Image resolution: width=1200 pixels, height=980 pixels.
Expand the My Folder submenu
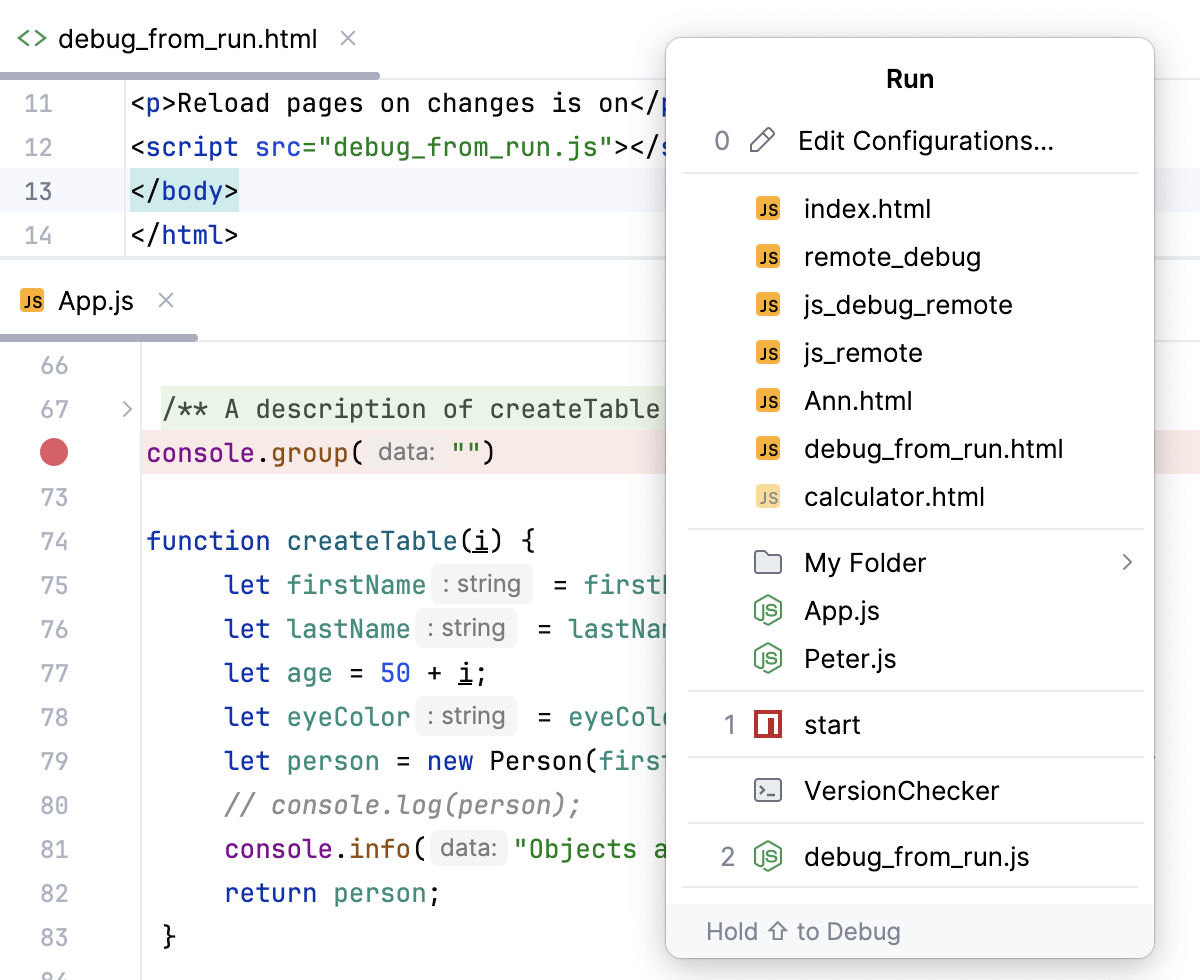pyautogui.click(x=1127, y=562)
